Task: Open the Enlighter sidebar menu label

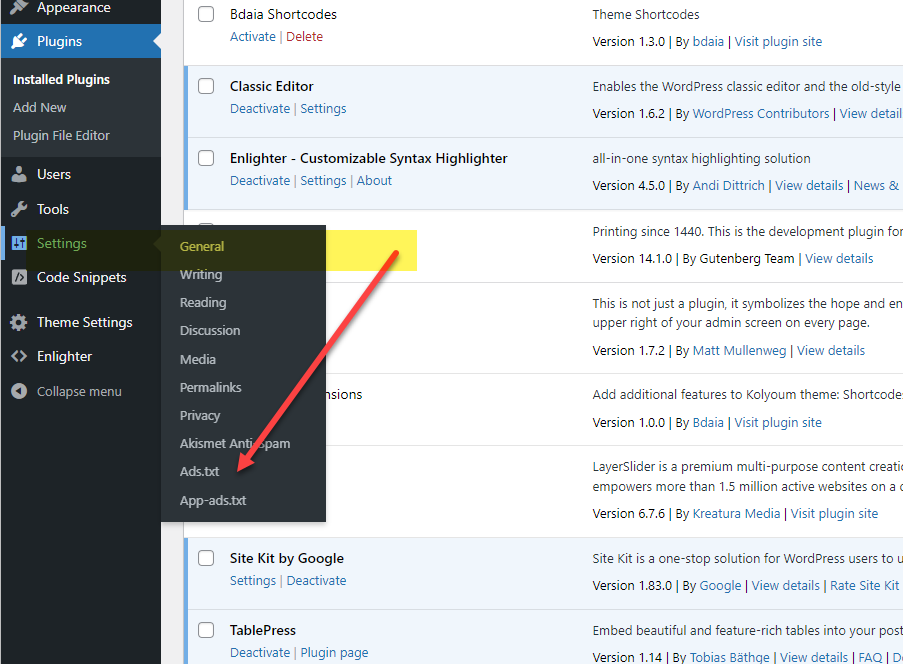Action: click(64, 356)
